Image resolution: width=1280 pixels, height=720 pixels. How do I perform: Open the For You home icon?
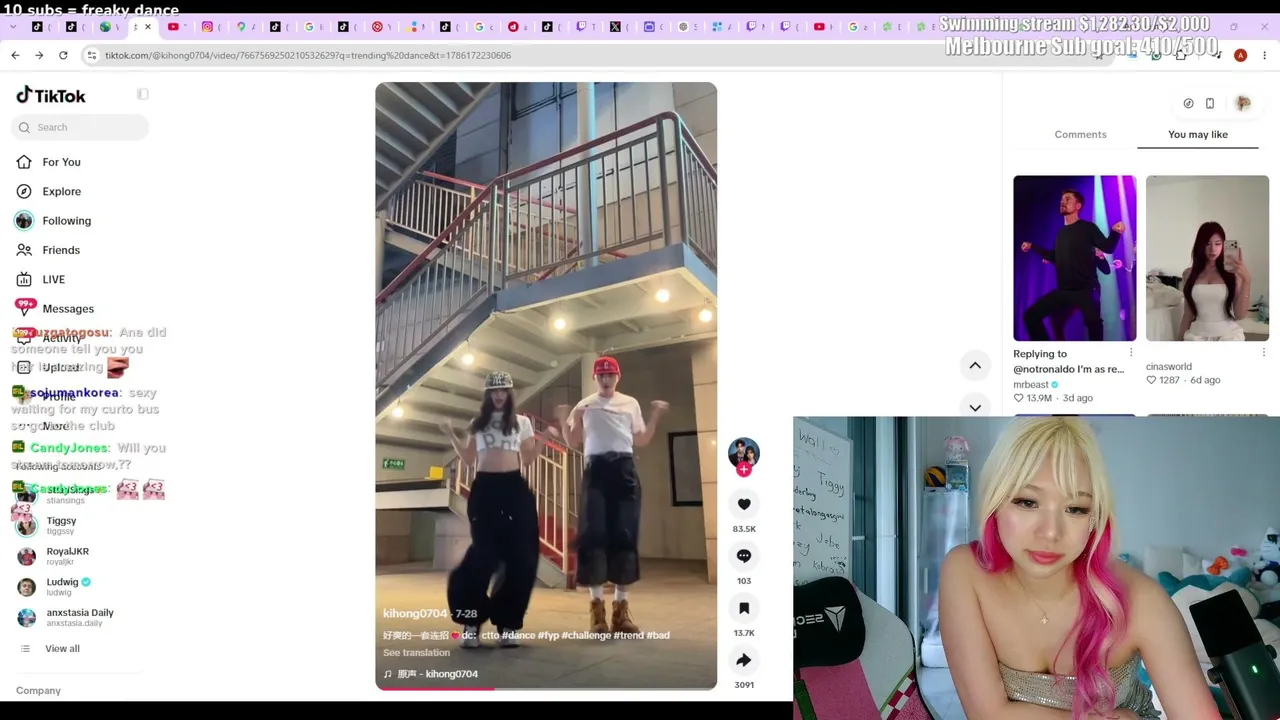pyautogui.click(x=24, y=162)
